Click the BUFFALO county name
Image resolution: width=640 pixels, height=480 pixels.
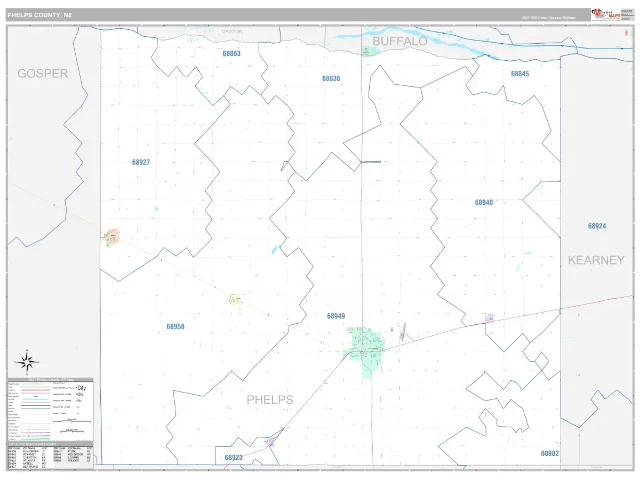400,41
